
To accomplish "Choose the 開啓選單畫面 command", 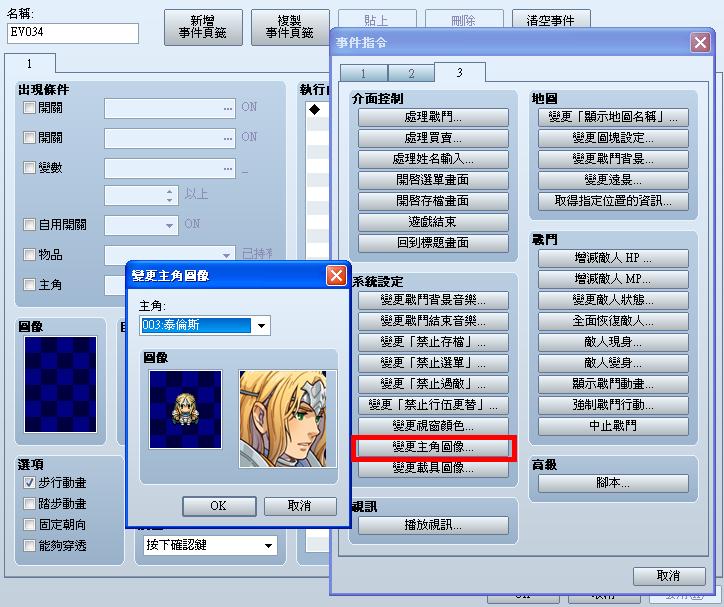I will point(433,180).
